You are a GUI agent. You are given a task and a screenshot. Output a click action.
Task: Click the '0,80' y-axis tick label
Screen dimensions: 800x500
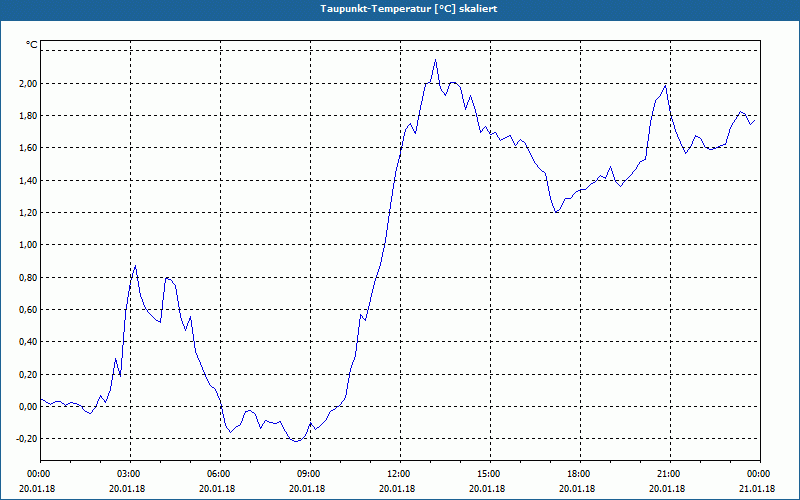click(x=28, y=278)
